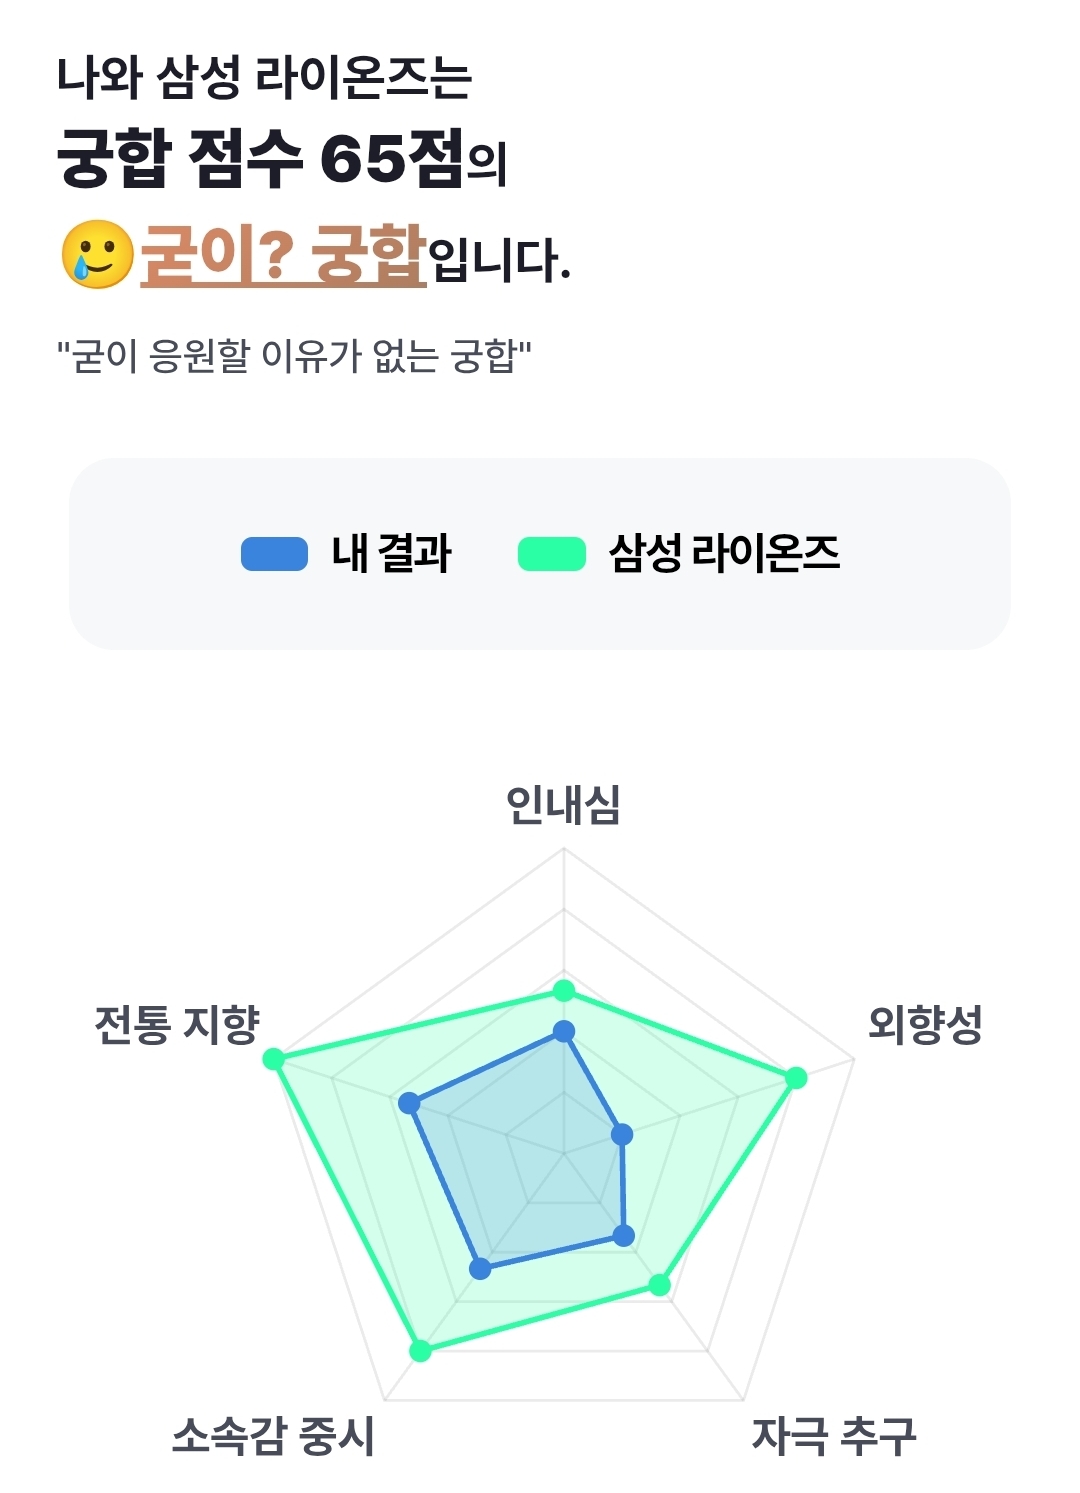The image size is (1080, 1493).
Task: Select the green data point on 인내심 axis
Action: coord(564,991)
